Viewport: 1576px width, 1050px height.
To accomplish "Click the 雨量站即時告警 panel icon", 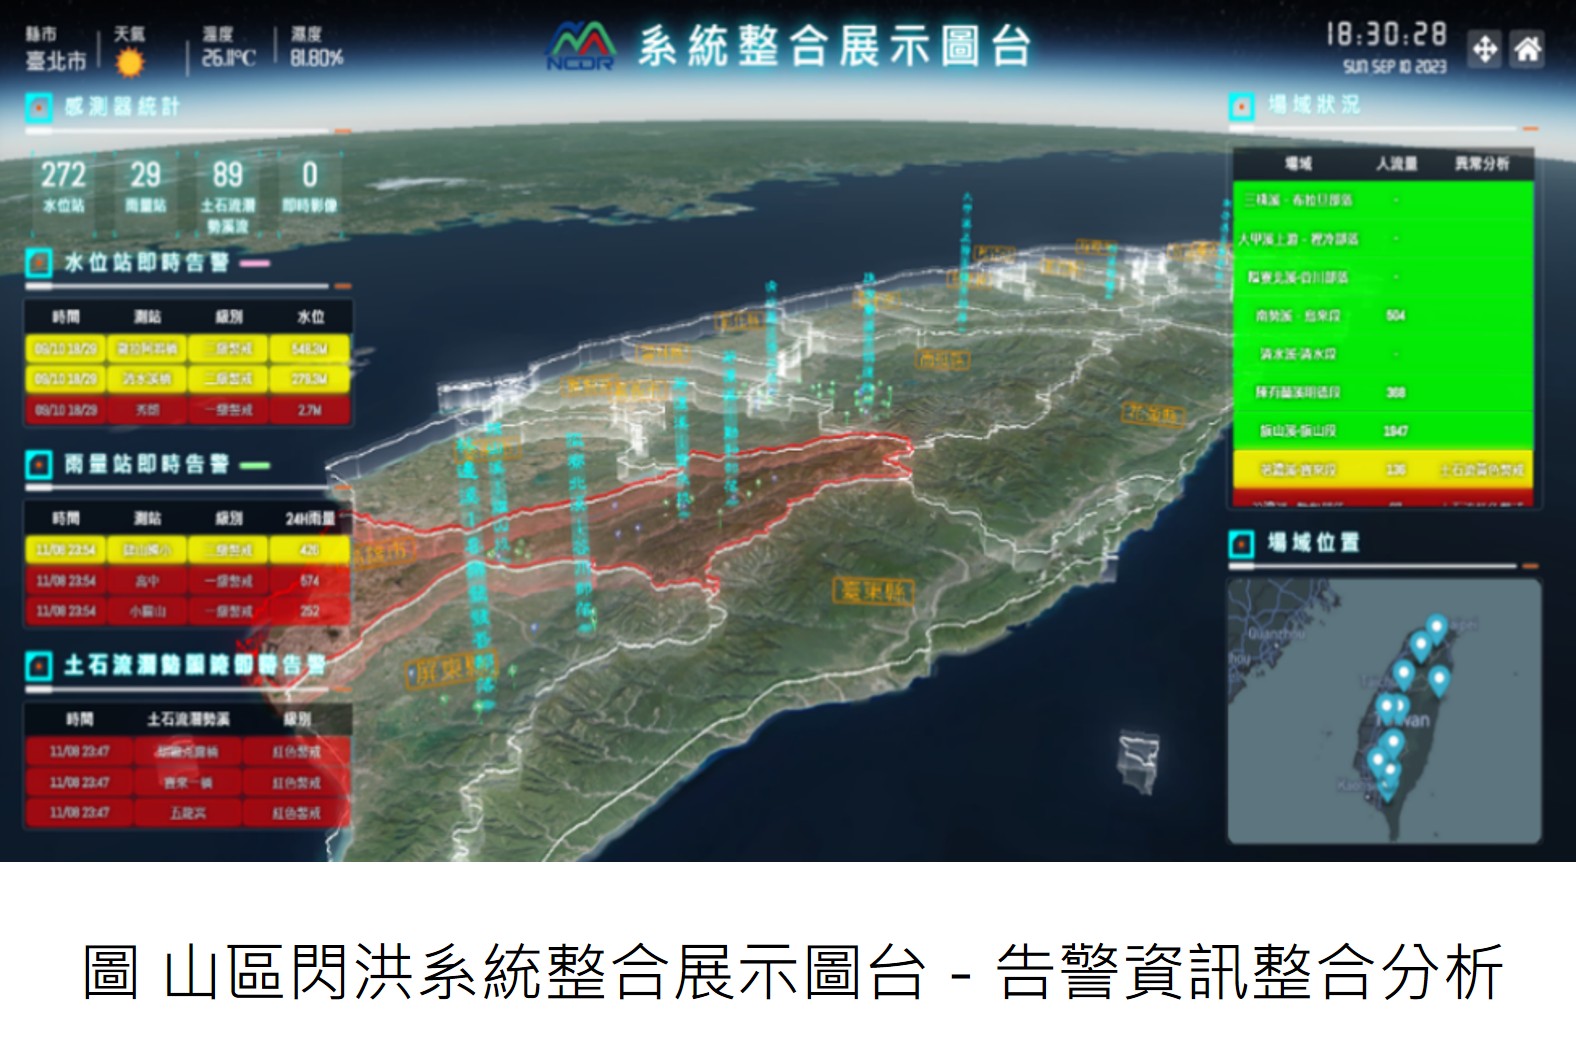I will coord(38,464).
